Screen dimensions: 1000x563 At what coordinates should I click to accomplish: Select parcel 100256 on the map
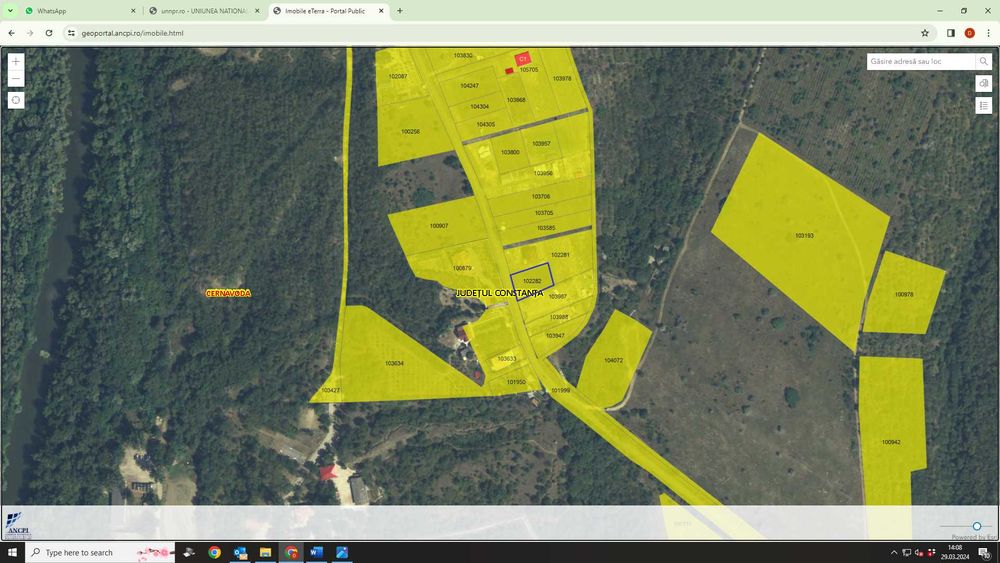coord(410,132)
